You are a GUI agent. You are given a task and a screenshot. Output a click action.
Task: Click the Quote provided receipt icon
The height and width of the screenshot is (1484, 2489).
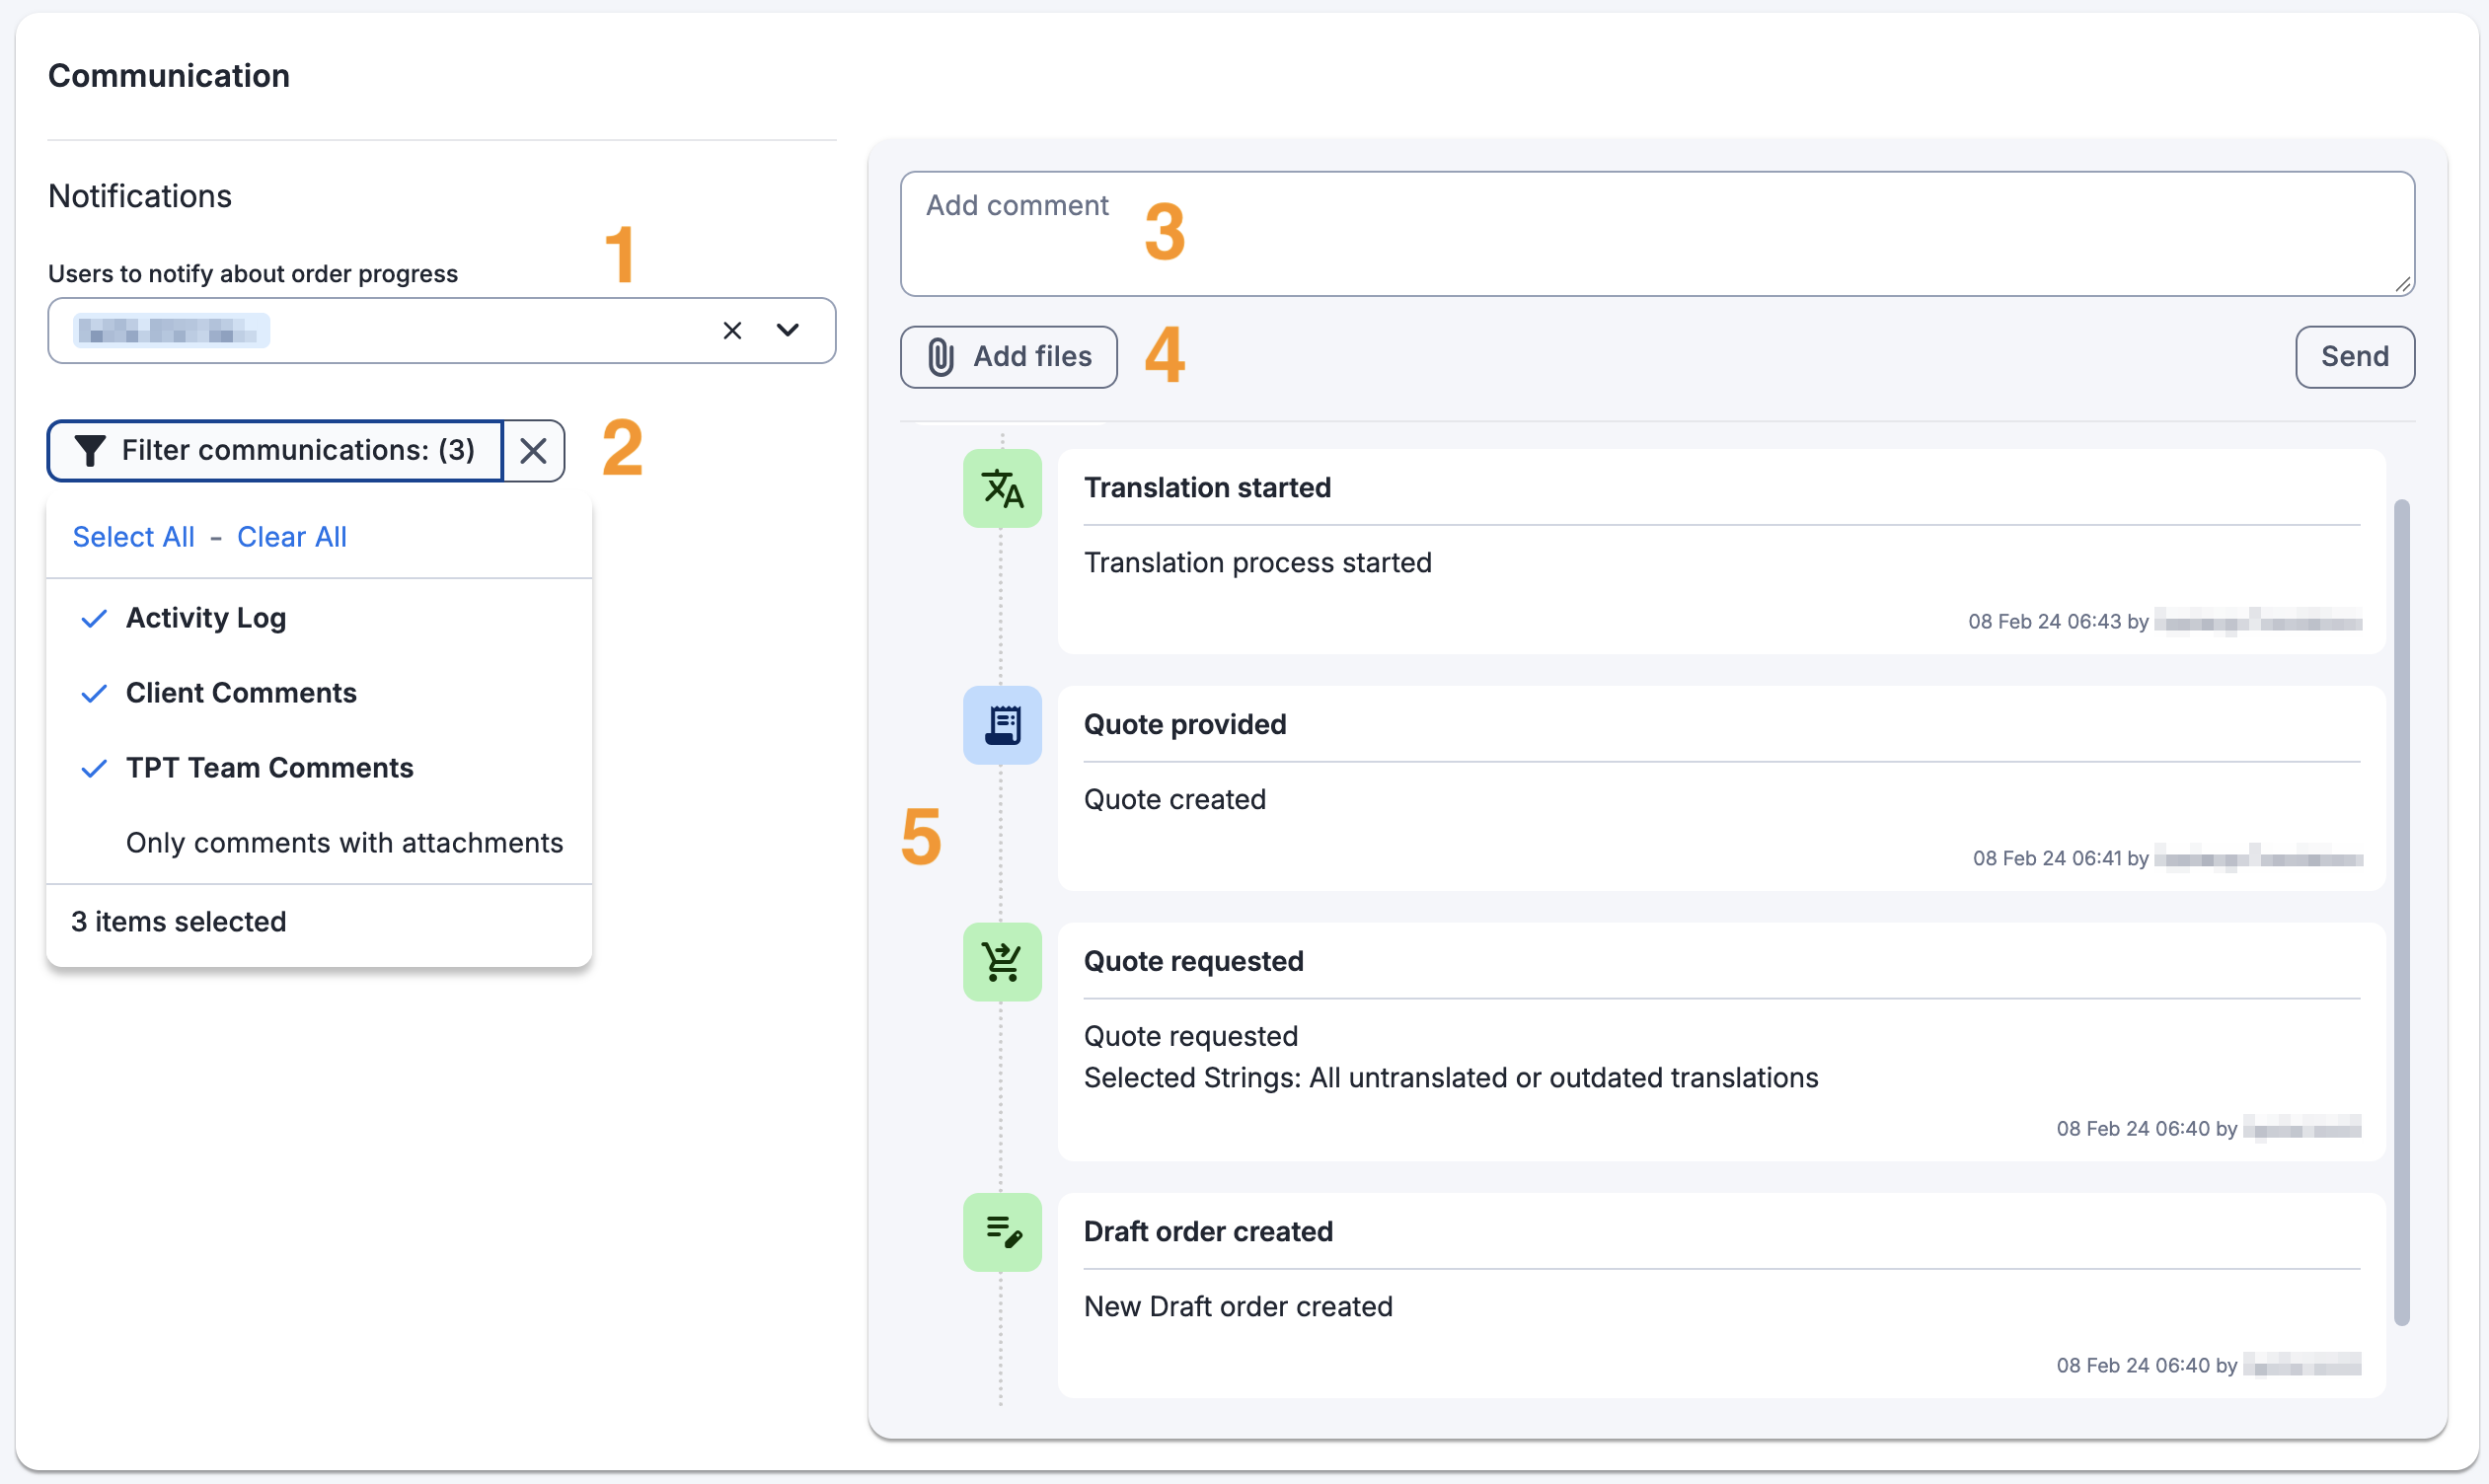tap(1002, 725)
